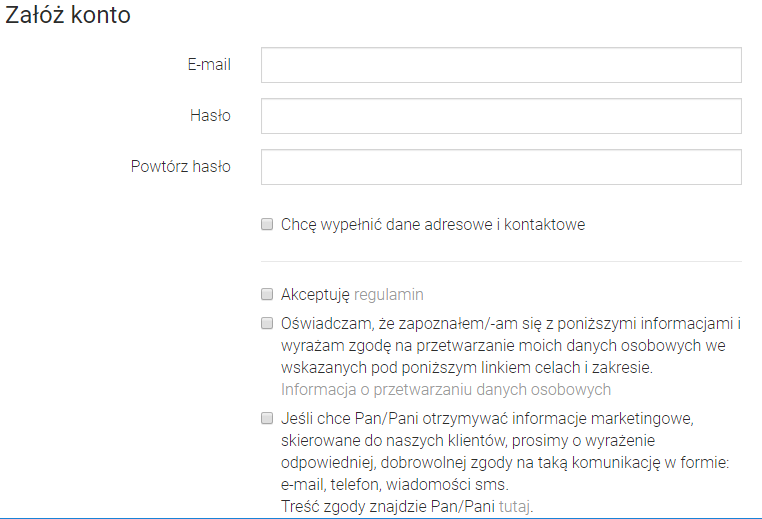Screen dimensions: 762x519
Task: Click the Załóż konto heading
Action: pyautogui.click(x=68, y=16)
